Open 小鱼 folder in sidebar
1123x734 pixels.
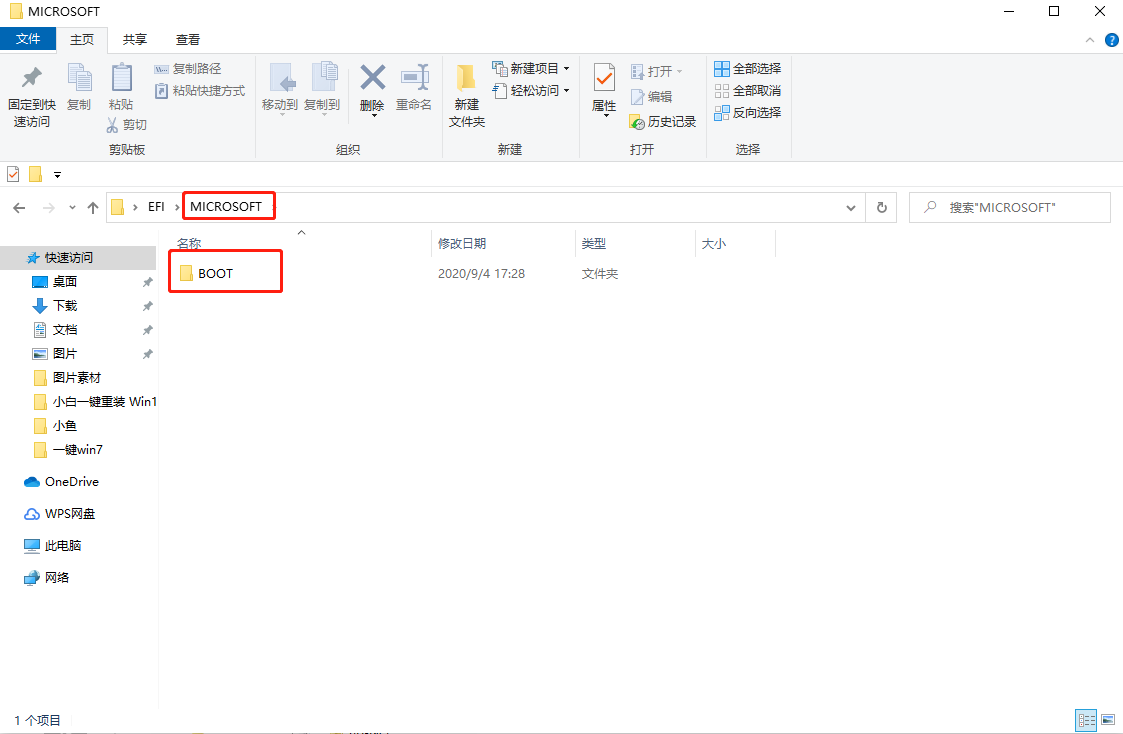click(x=64, y=426)
